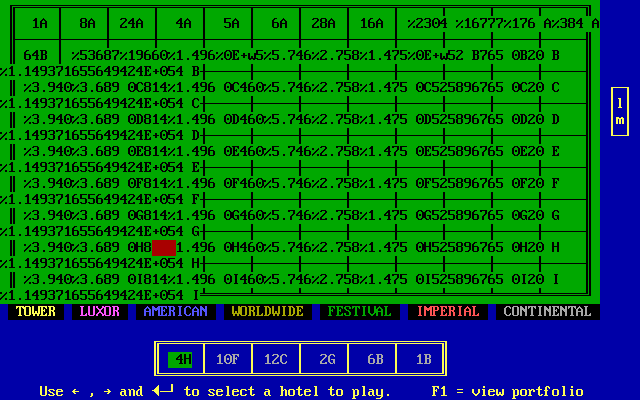Choose the LUXOR hotel chain
The width and height of the screenshot is (640, 400).
[99, 312]
